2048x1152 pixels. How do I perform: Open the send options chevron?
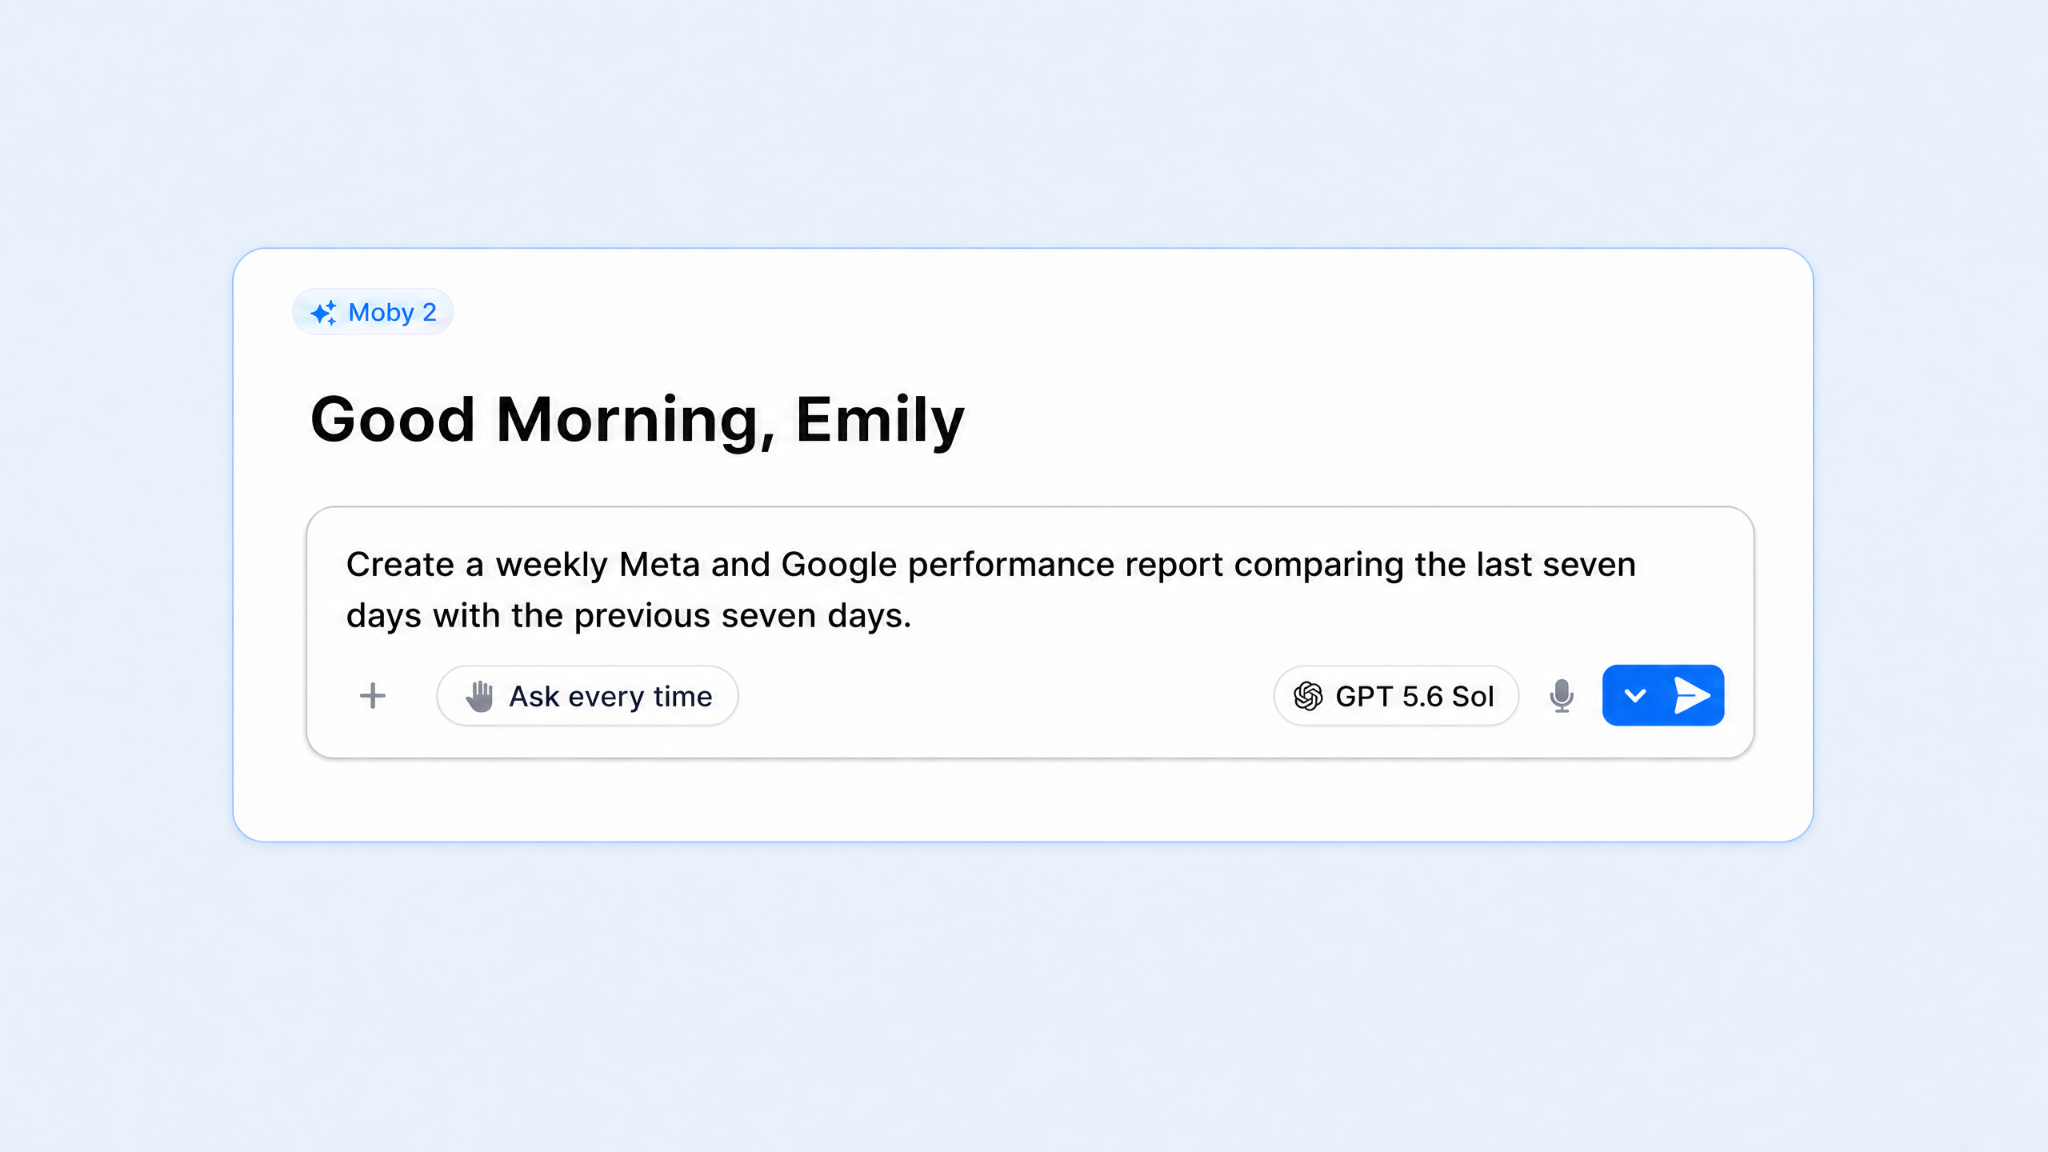(x=1635, y=695)
